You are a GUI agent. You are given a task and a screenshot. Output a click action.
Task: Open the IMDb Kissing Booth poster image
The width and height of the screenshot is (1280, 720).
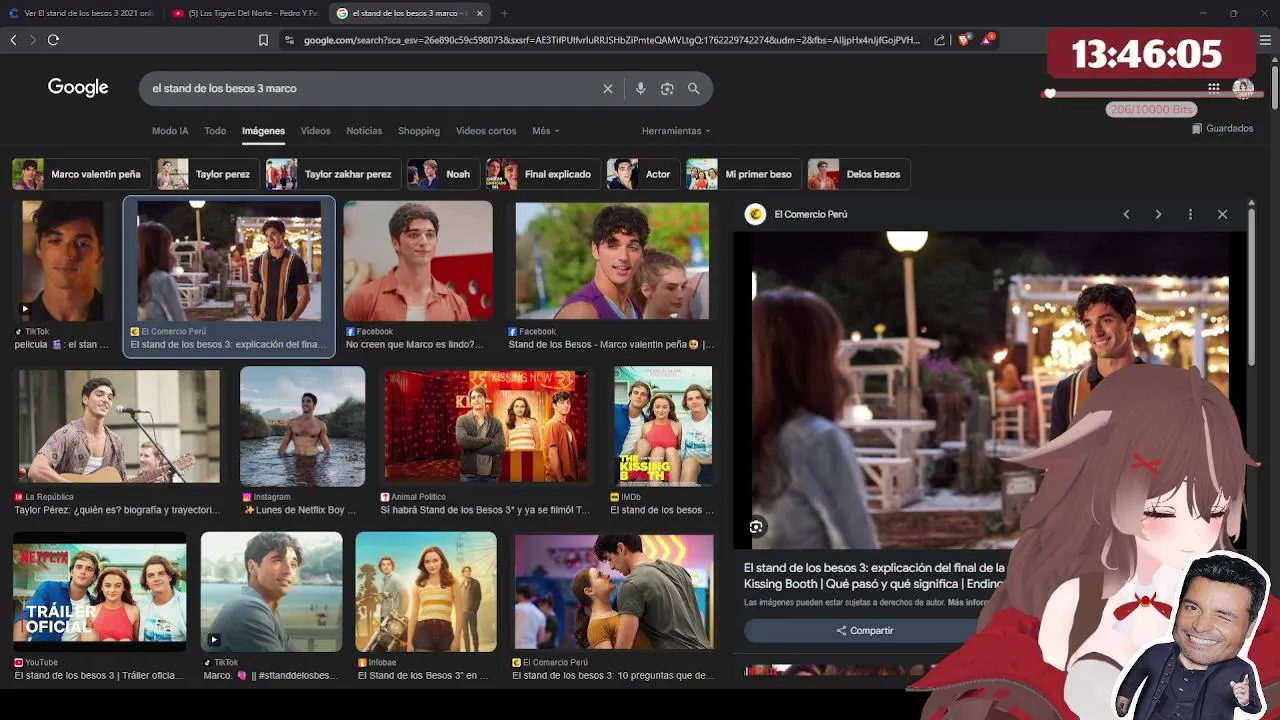[x=663, y=426]
